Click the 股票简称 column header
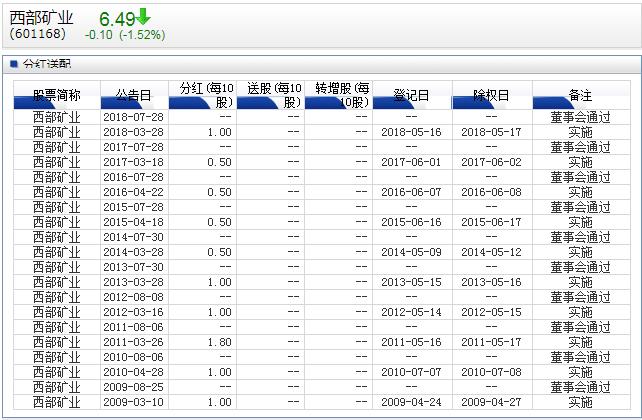The image size is (642, 420). (x=57, y=95)
